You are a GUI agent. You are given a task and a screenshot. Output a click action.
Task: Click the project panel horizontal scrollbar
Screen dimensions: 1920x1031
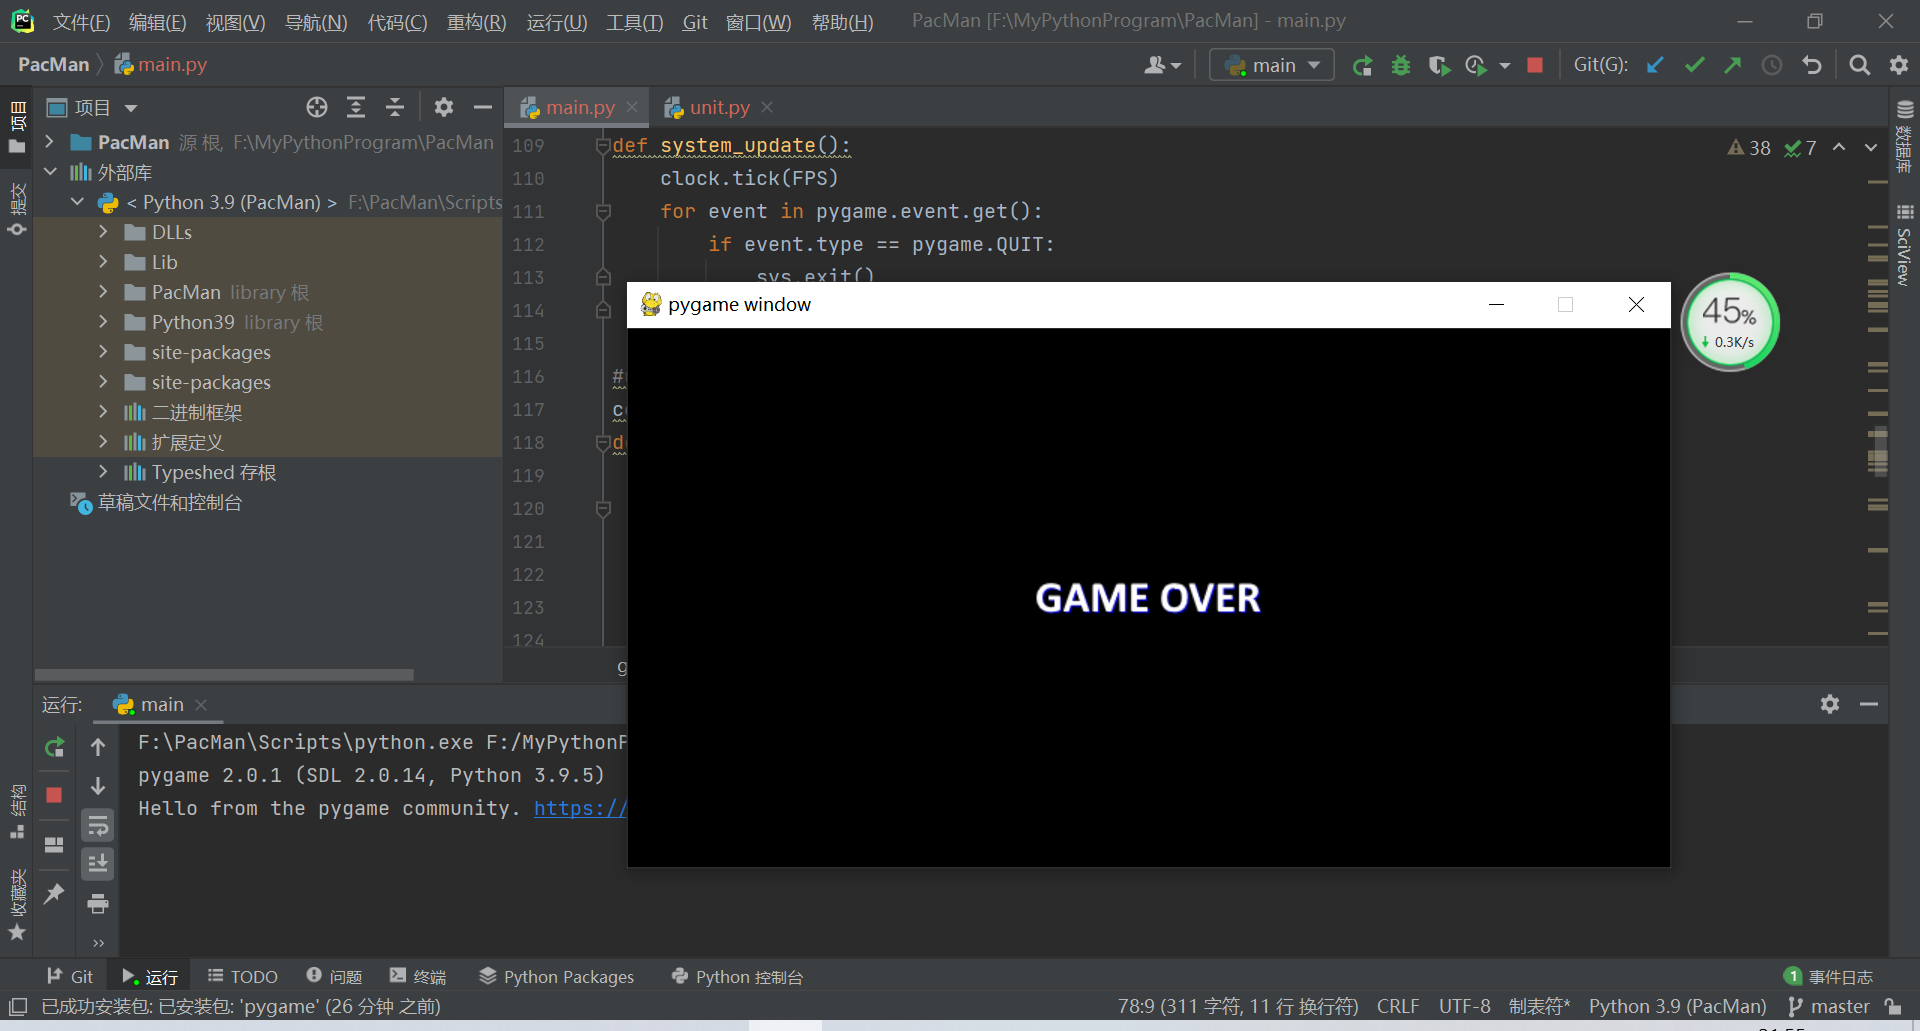tap(224, 675)
